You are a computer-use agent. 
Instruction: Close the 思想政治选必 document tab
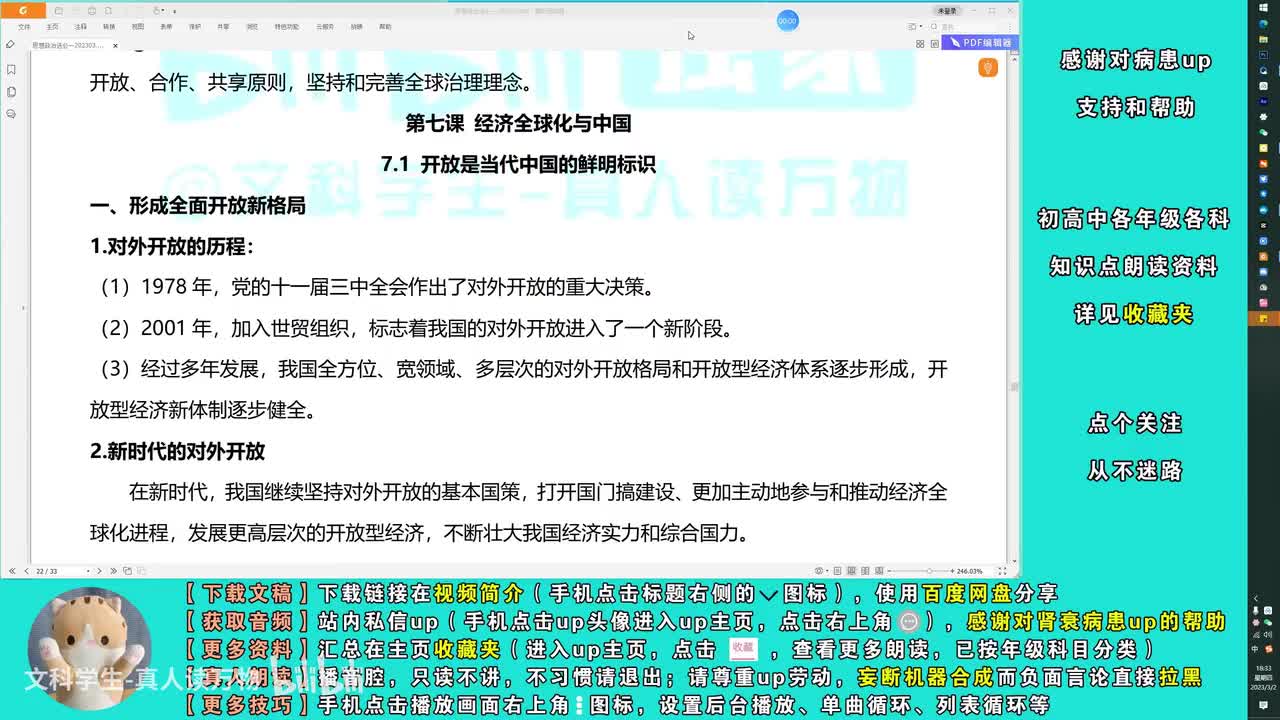[115, 45]
